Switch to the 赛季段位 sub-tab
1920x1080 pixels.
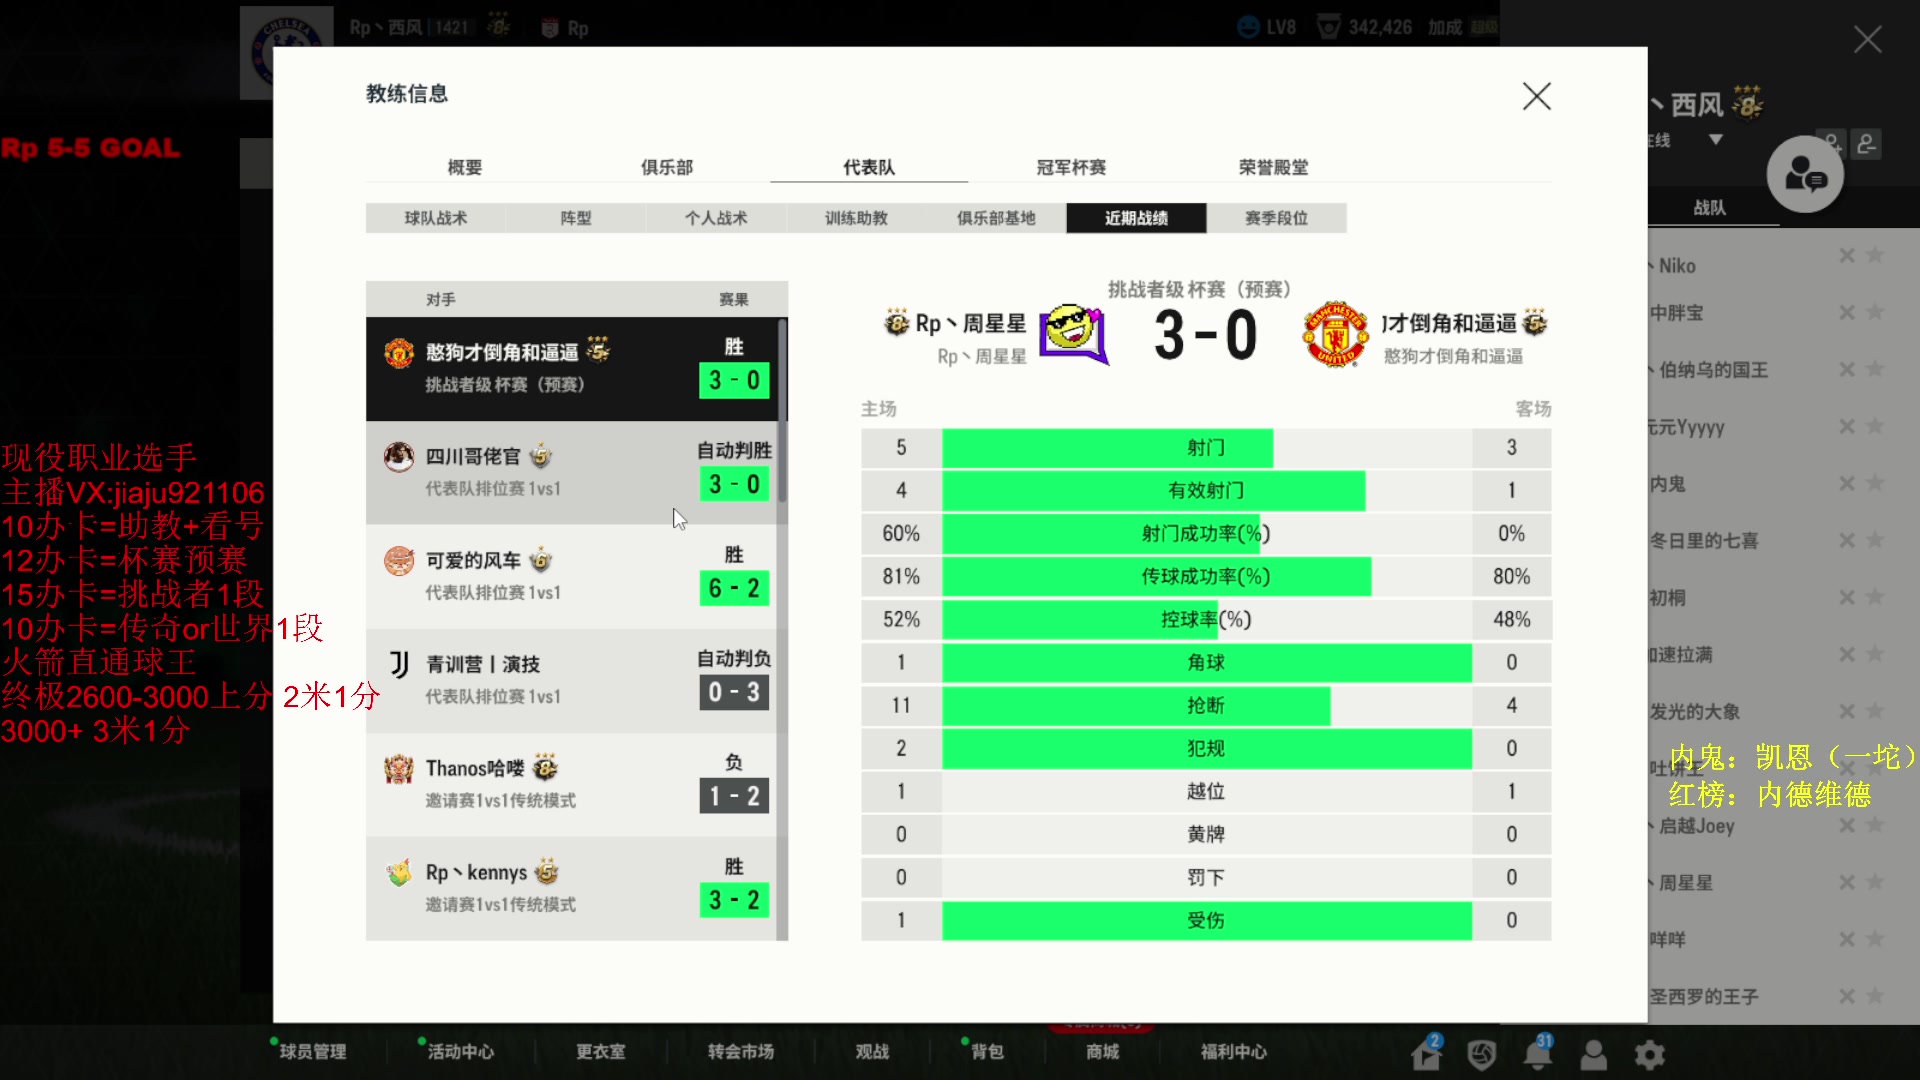tap(1276, 218)
